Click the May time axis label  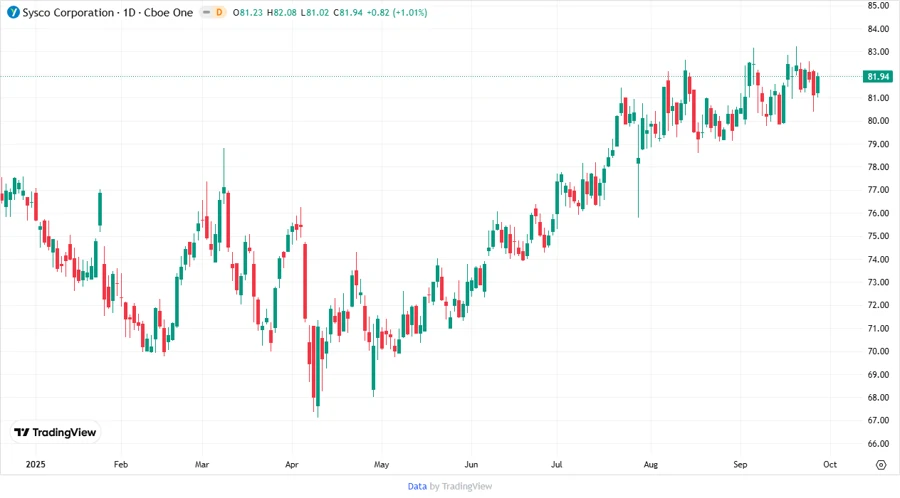(381, 464)
